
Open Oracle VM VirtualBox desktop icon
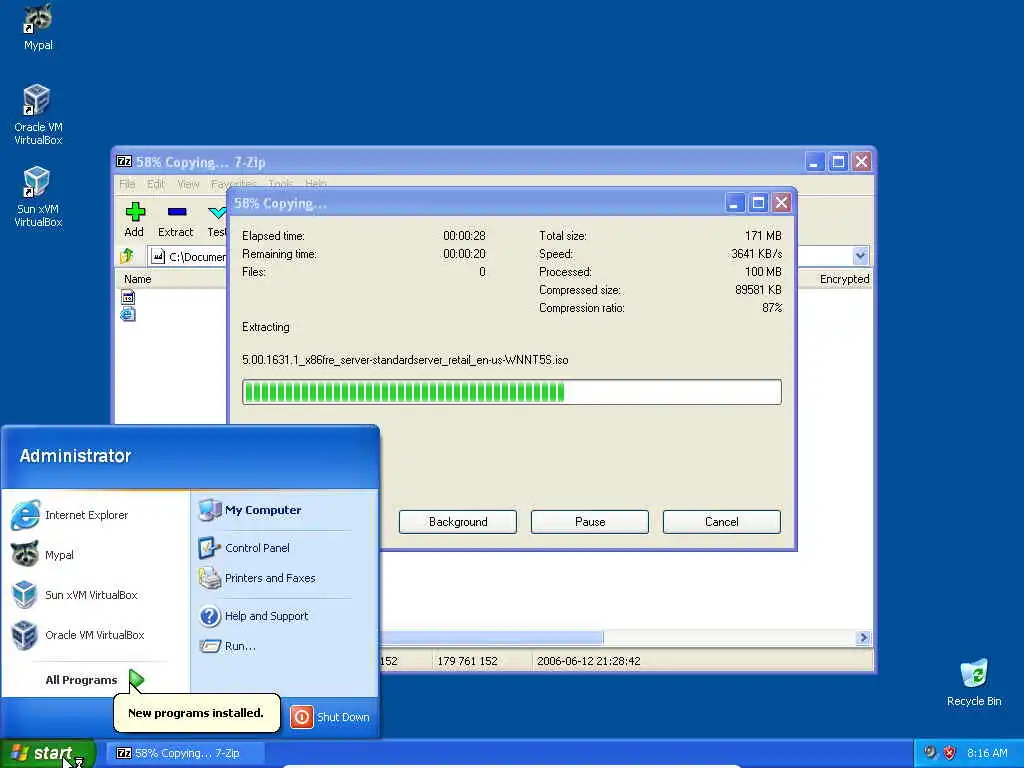(38, 114)
